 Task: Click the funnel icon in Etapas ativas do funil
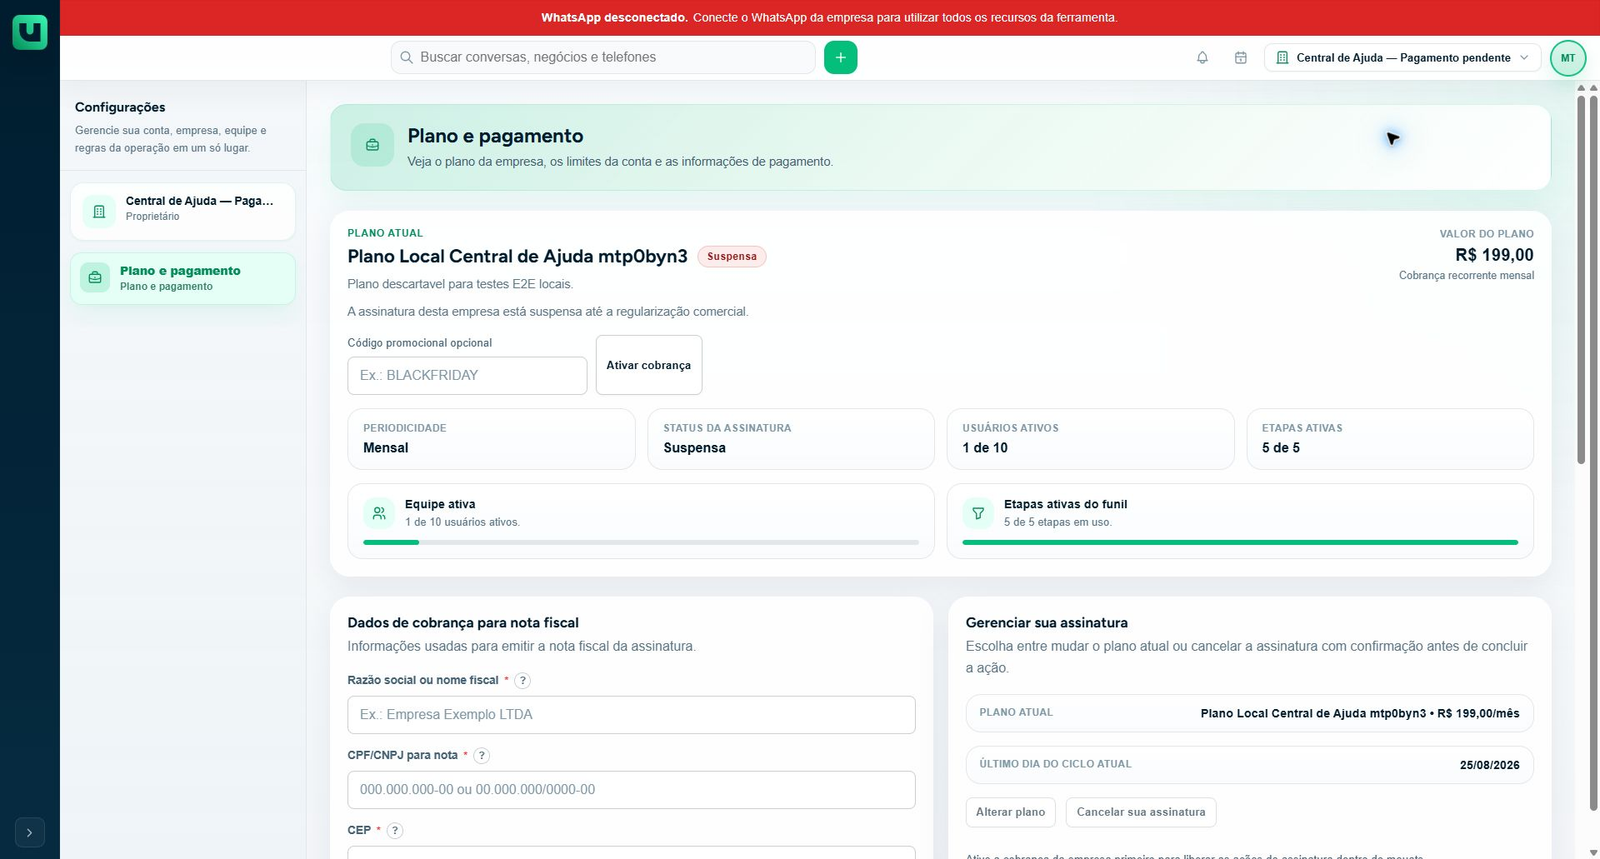click(x=978, y=513)
